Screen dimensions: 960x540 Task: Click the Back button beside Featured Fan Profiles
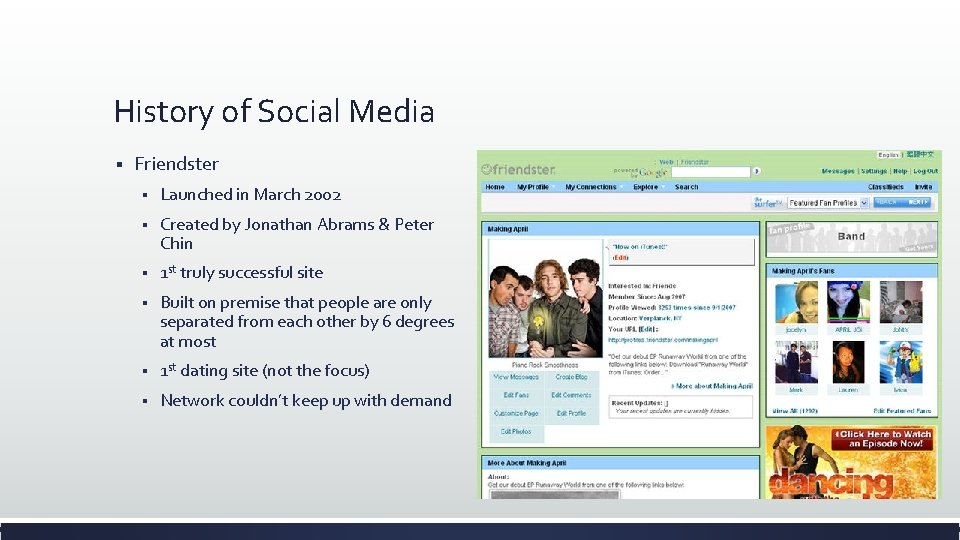pyautogui.click(x=888, y=202)
